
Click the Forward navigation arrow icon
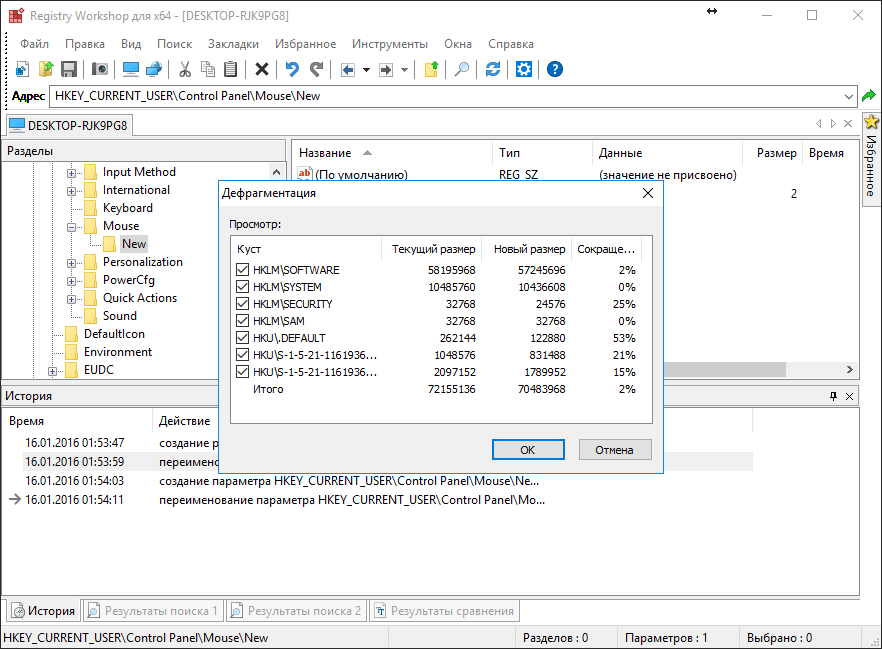click(386, 70)
